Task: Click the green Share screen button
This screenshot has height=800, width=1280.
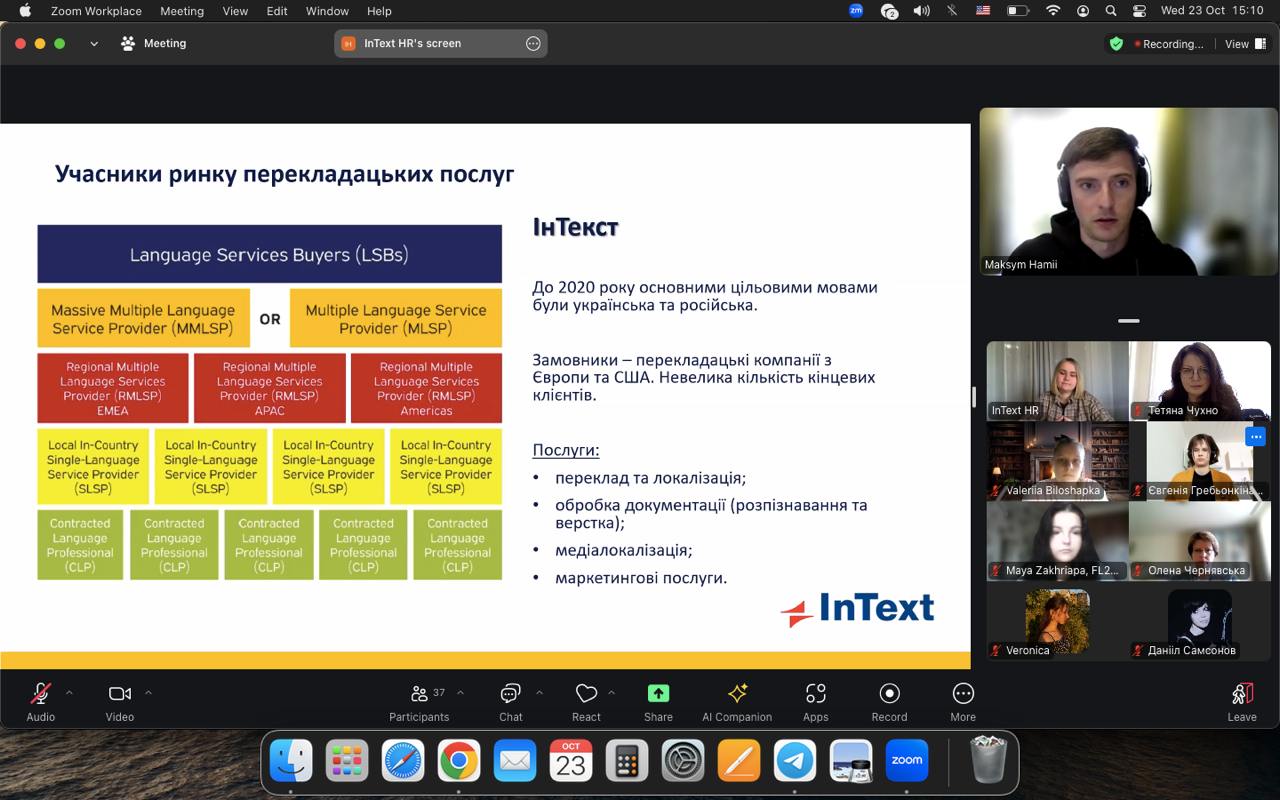Action: click(658, 701)
